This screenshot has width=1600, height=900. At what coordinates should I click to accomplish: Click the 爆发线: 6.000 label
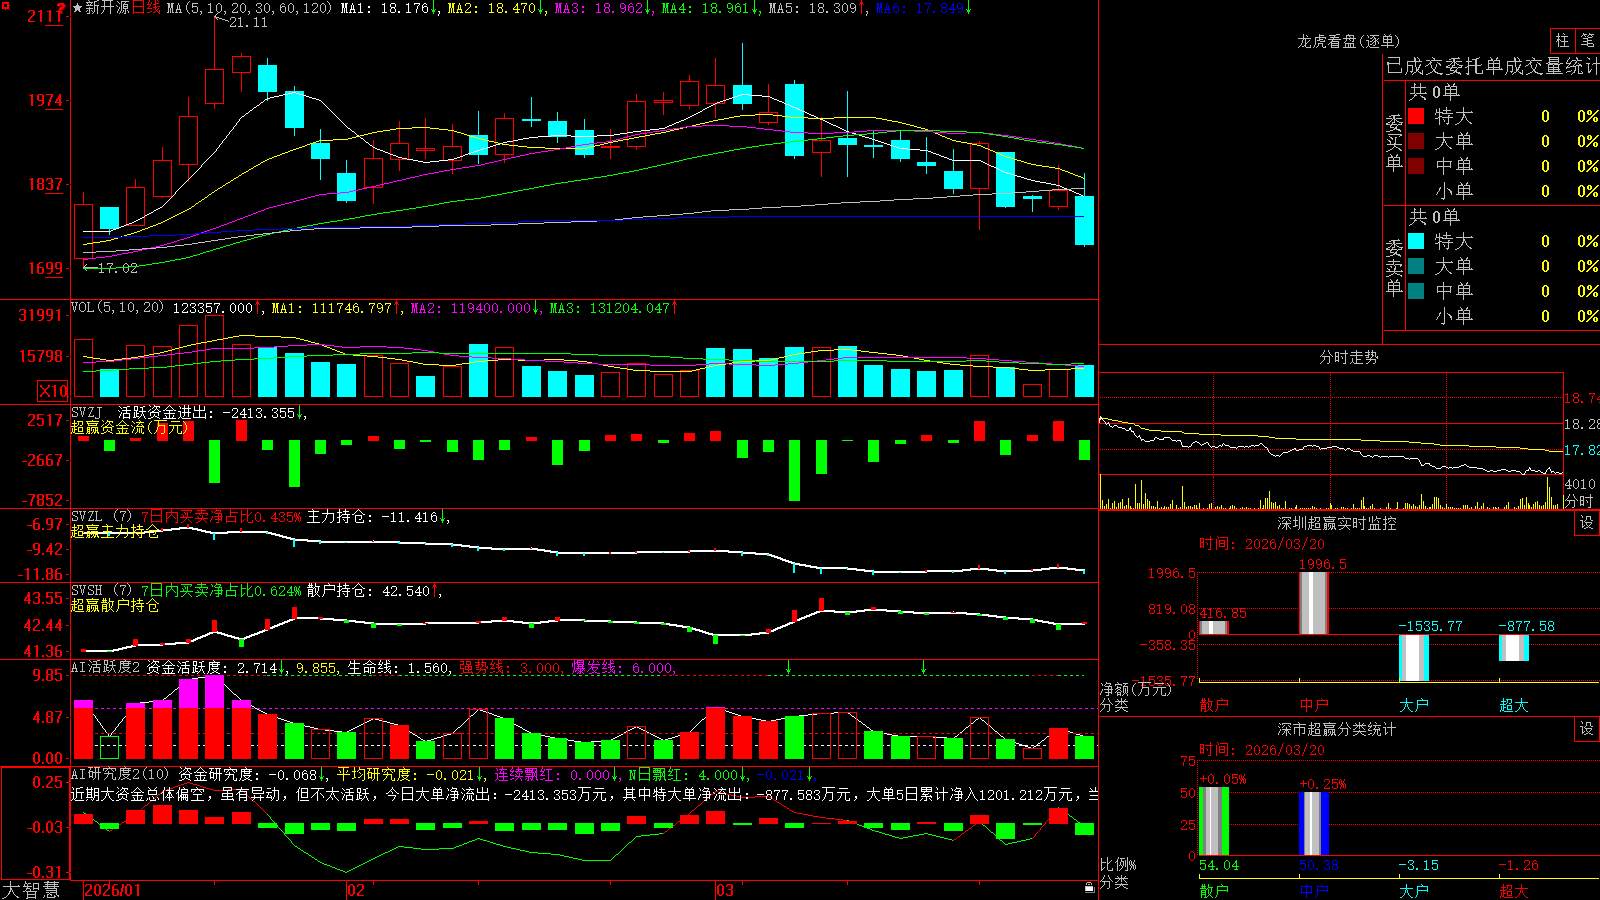coord(623,668)
